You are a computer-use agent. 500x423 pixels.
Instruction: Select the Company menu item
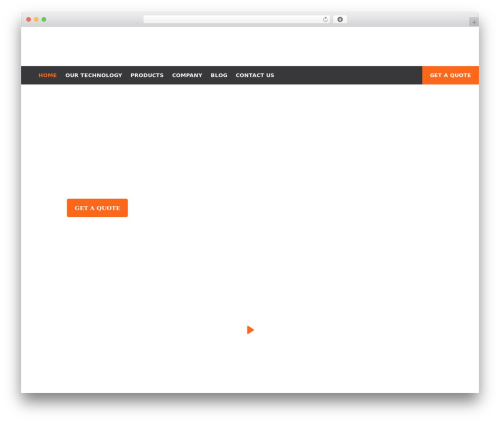click(x=187, y=75)
